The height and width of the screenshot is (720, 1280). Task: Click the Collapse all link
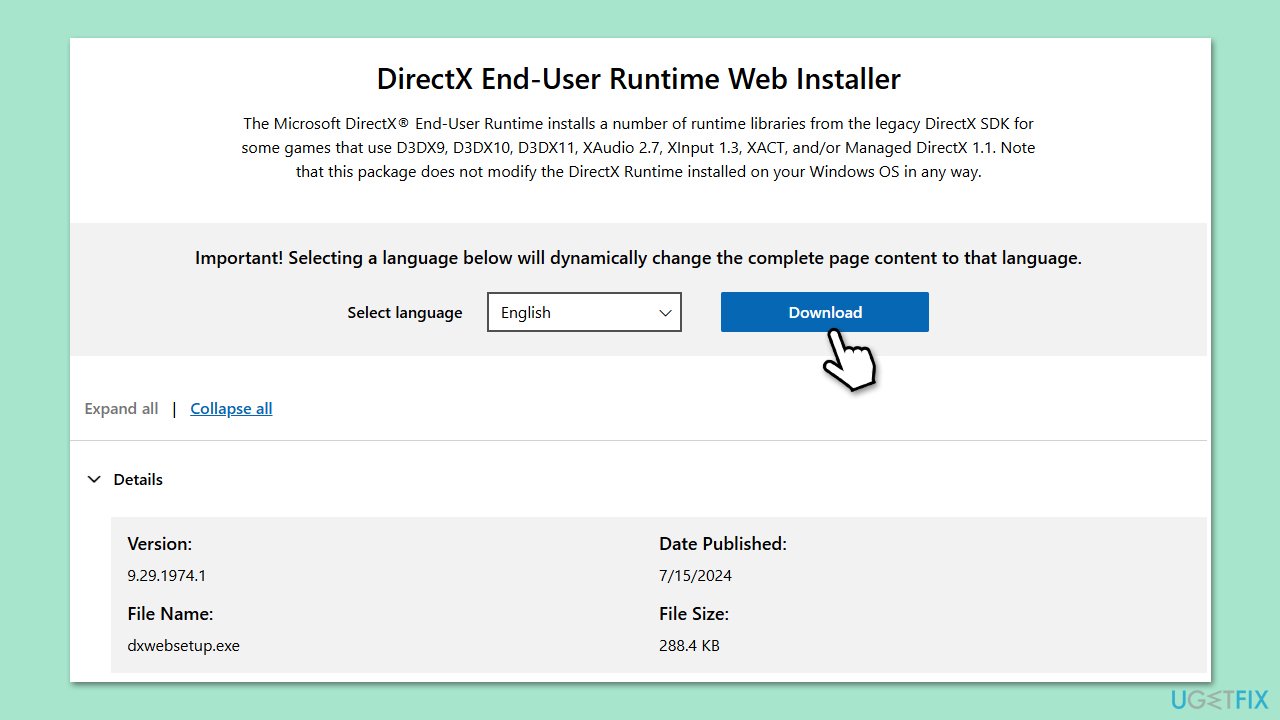231,408
